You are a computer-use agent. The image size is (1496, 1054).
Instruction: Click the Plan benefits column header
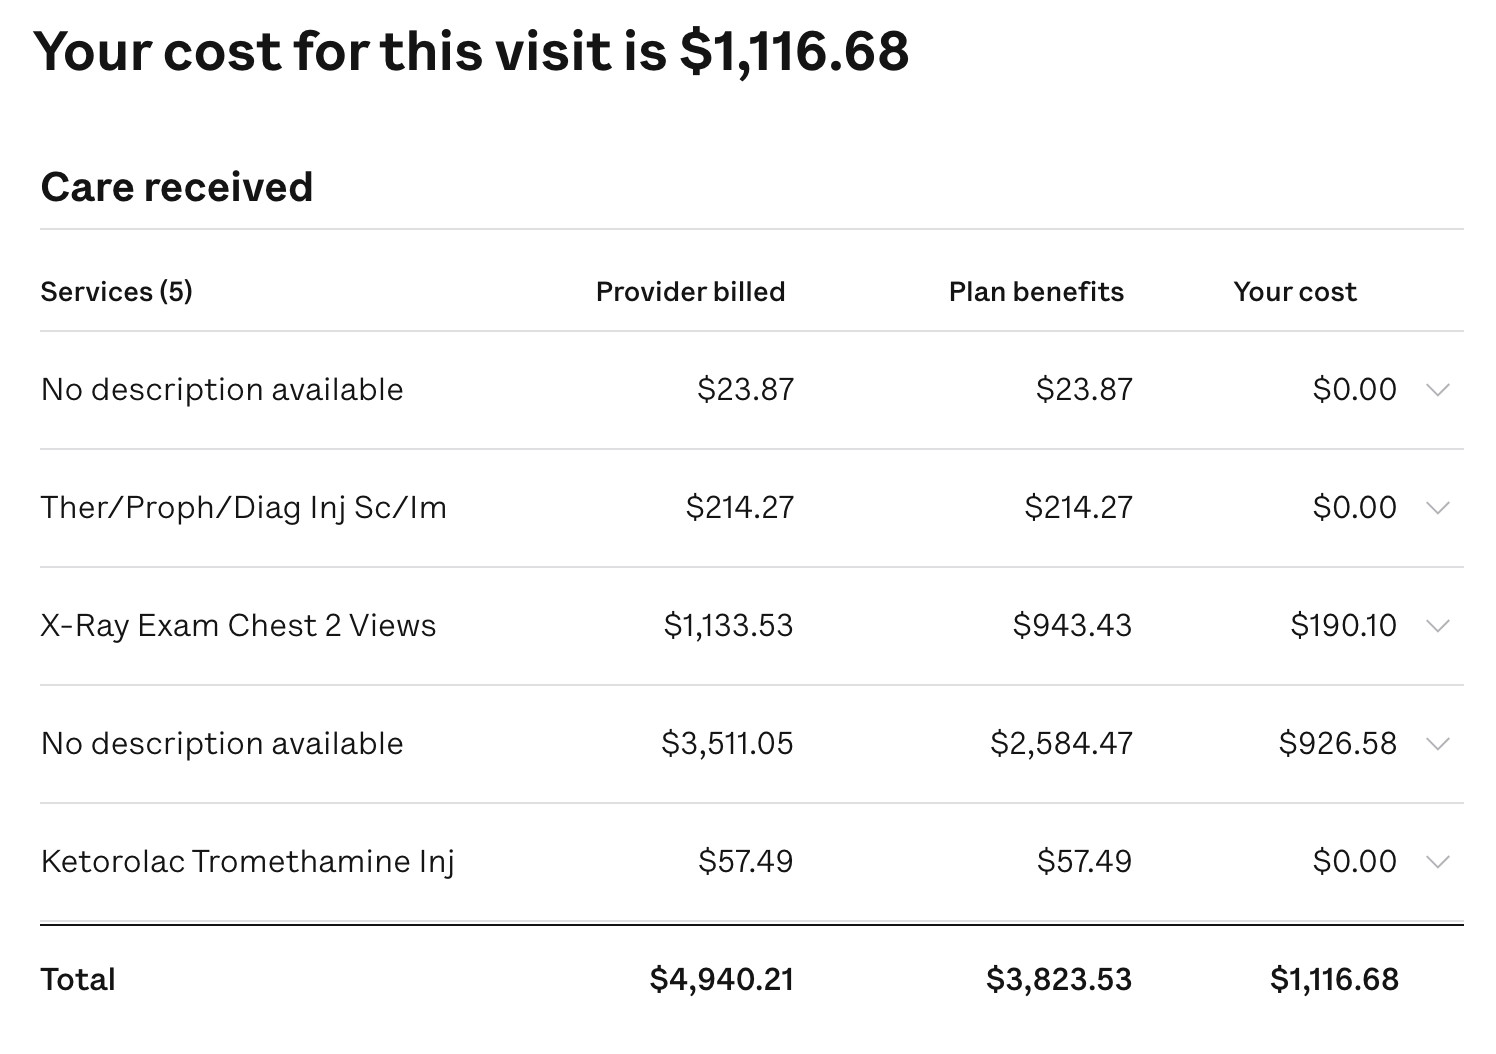1036,292
